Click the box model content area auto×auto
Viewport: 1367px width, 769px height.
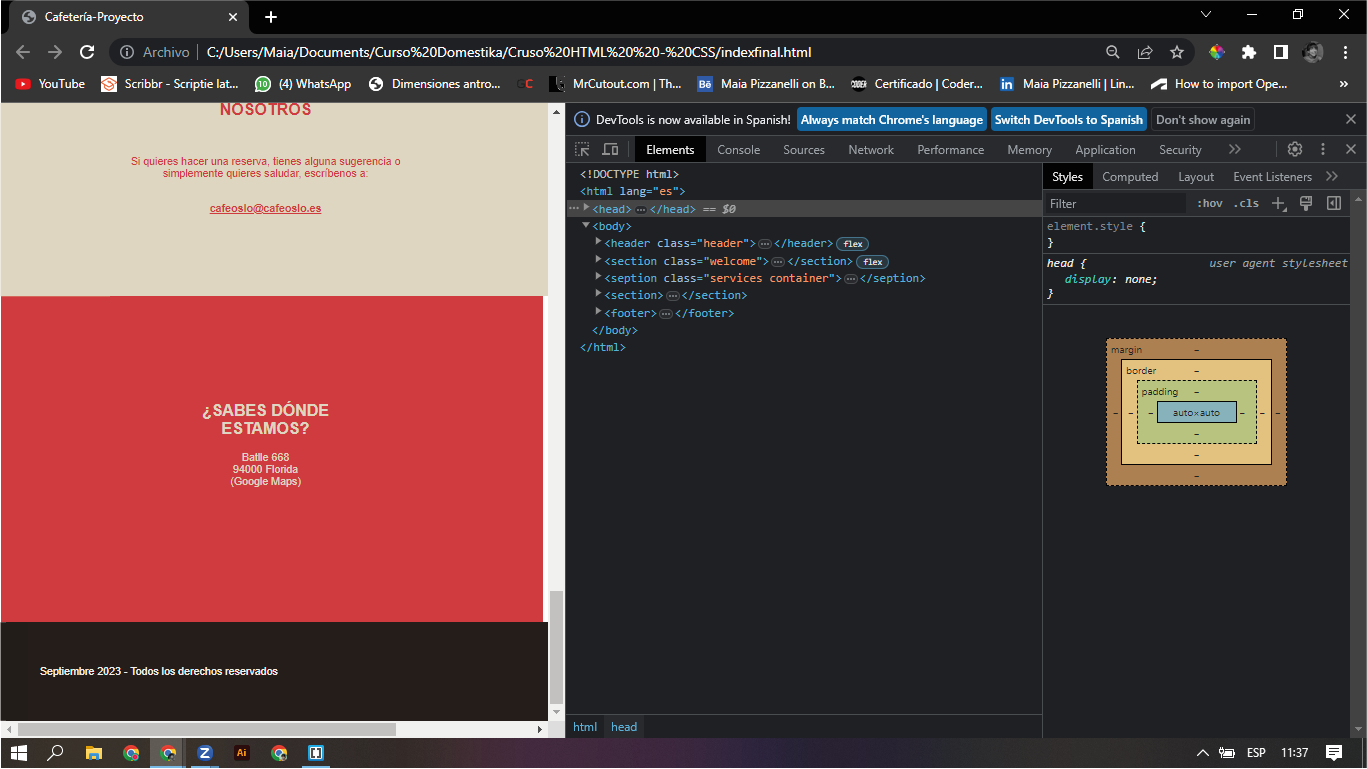(1196, 412)
